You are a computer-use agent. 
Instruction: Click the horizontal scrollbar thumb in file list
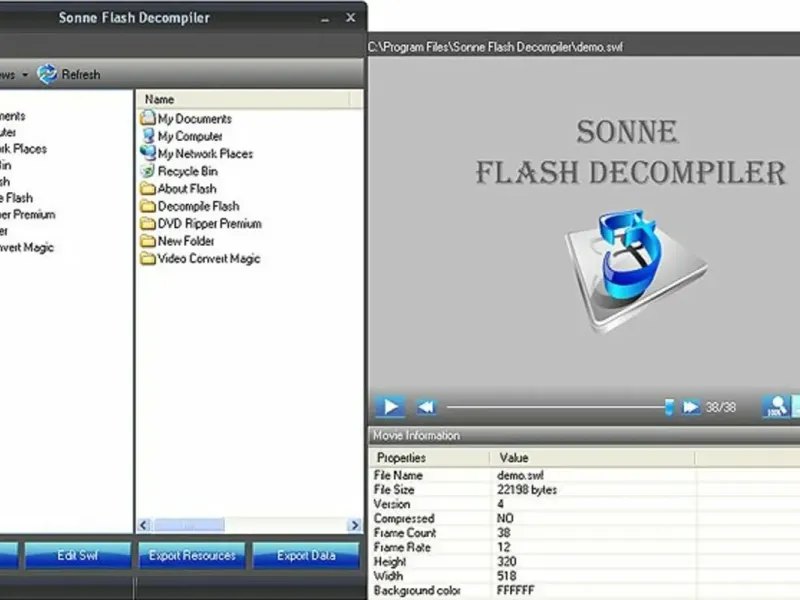(189, 525)
